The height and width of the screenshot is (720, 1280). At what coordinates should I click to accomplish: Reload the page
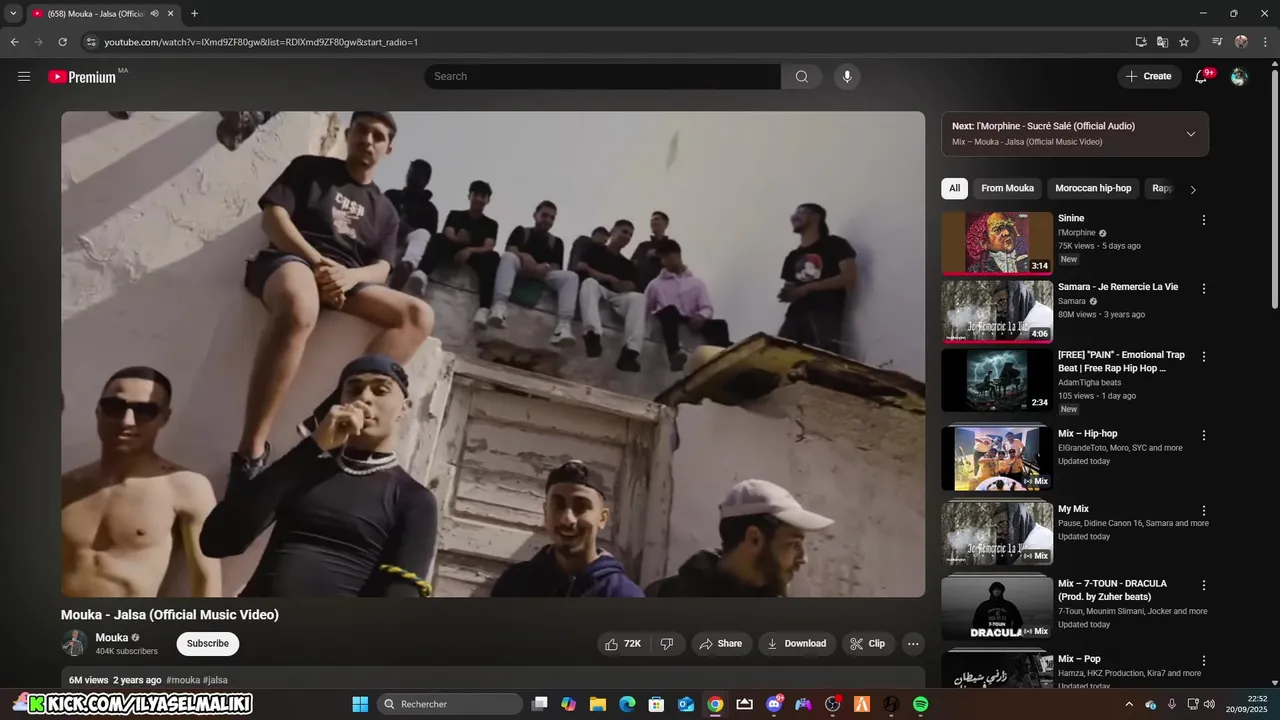62,42
